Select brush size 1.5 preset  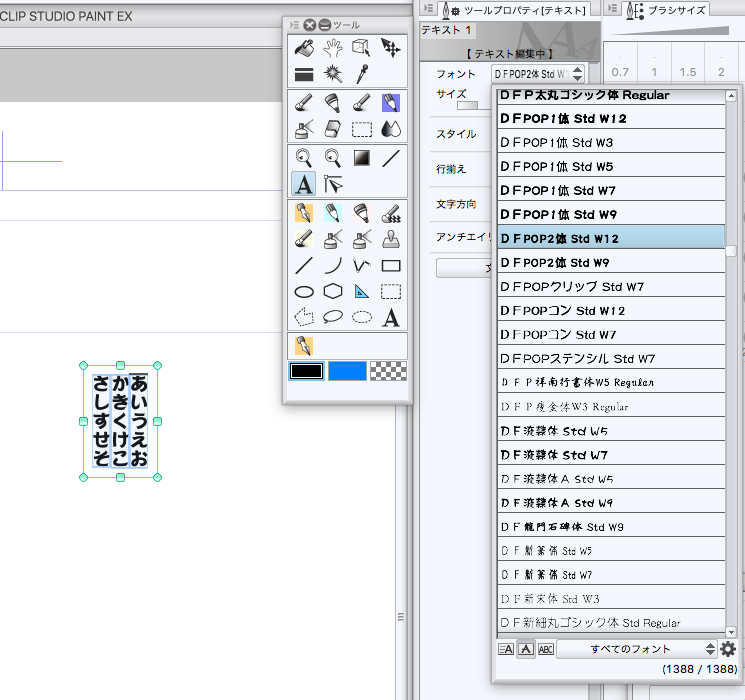[x=688, y=72]
